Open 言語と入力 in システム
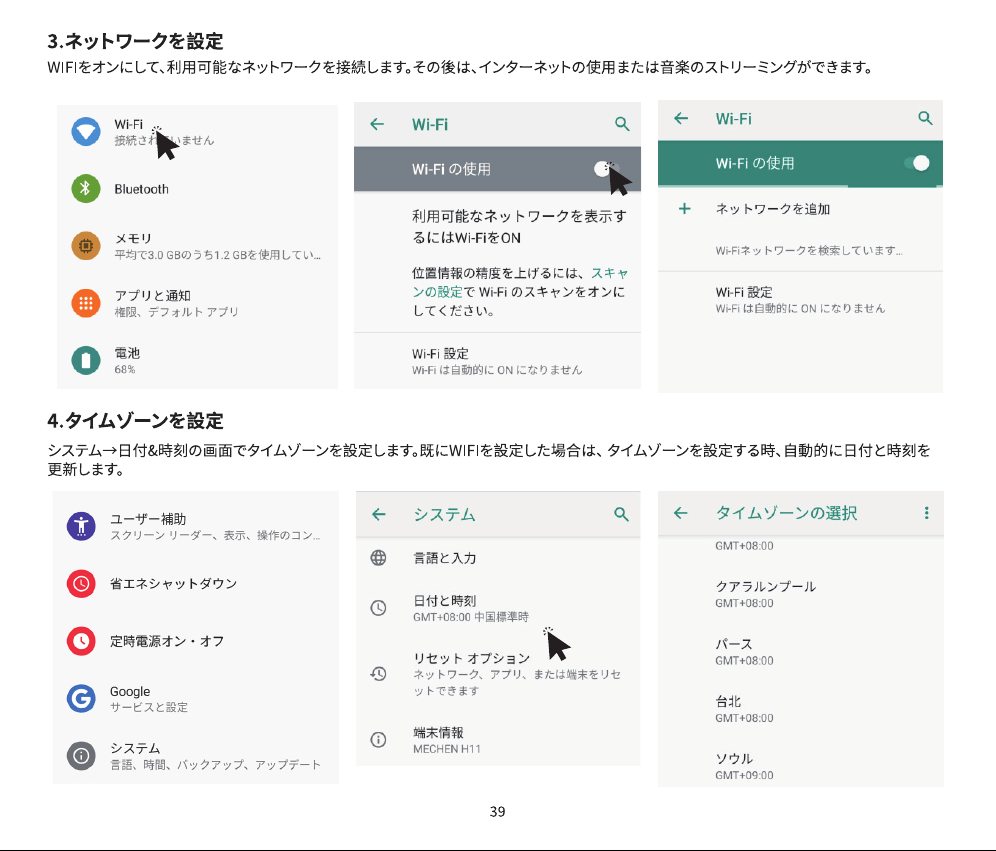The width and height of the screenshot is (996, 851). click(x=497, y=558)
